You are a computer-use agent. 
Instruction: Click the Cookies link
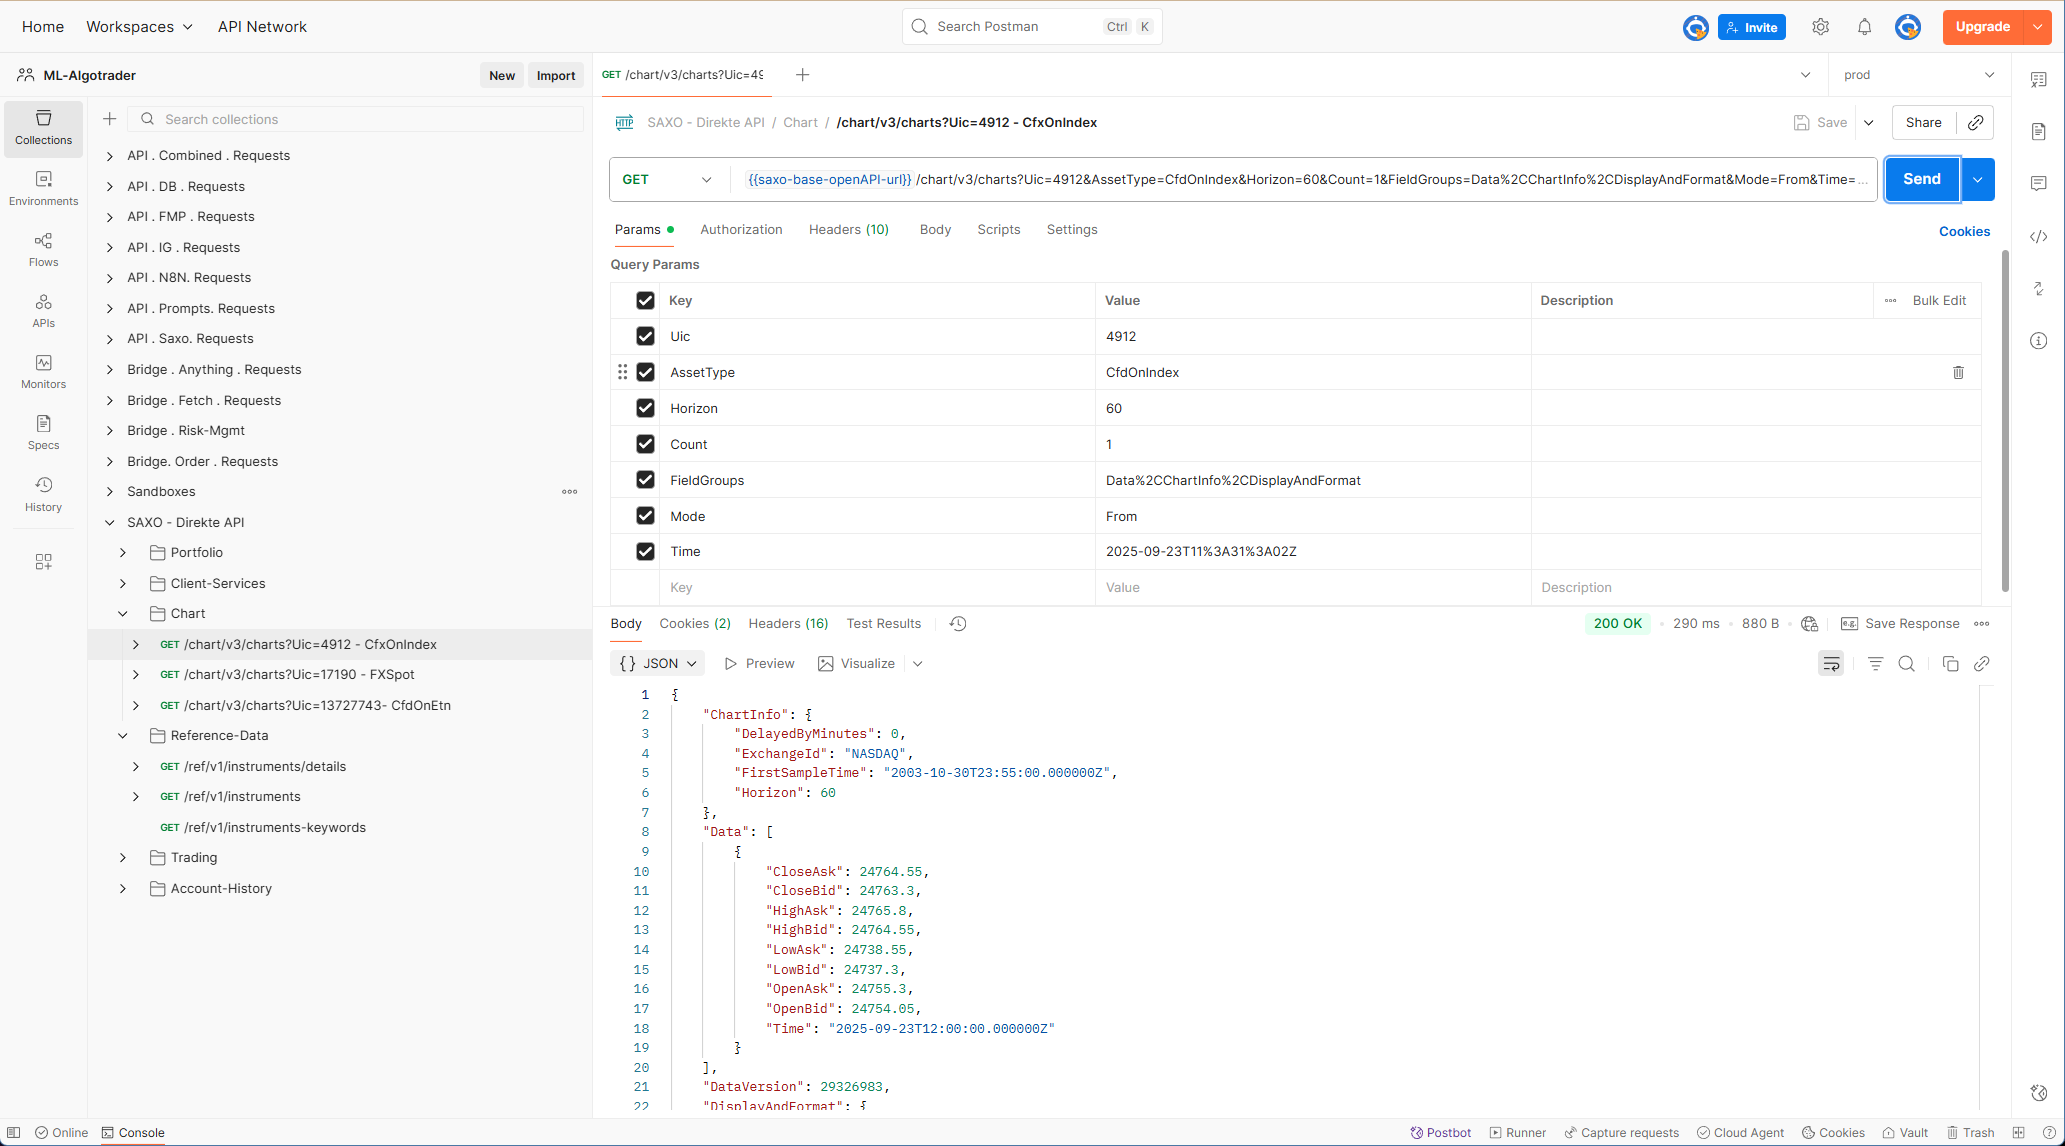(1964, 231)
